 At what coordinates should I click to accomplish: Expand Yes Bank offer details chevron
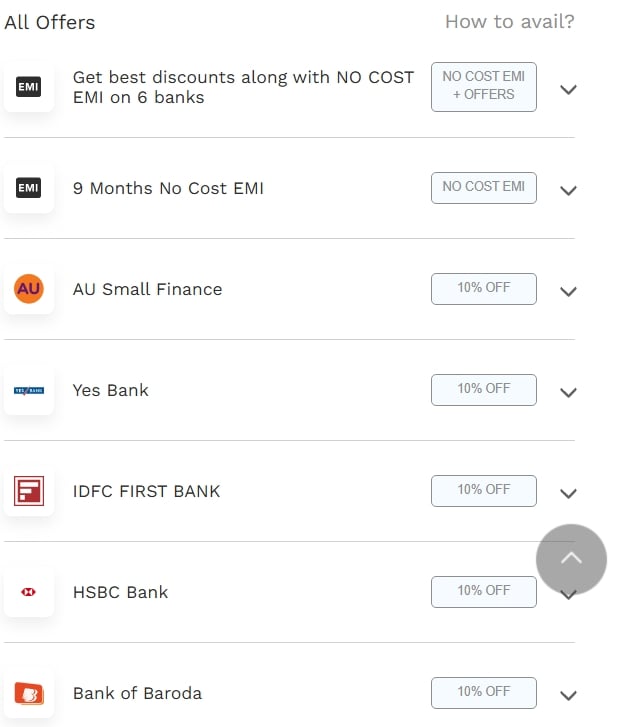(x=568, y=392)
